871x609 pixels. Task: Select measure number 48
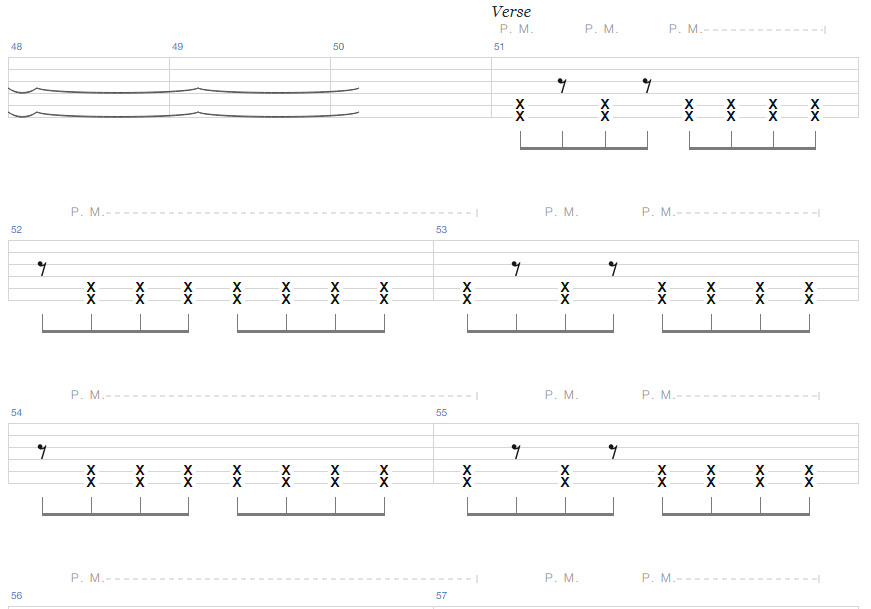(15, 47)
